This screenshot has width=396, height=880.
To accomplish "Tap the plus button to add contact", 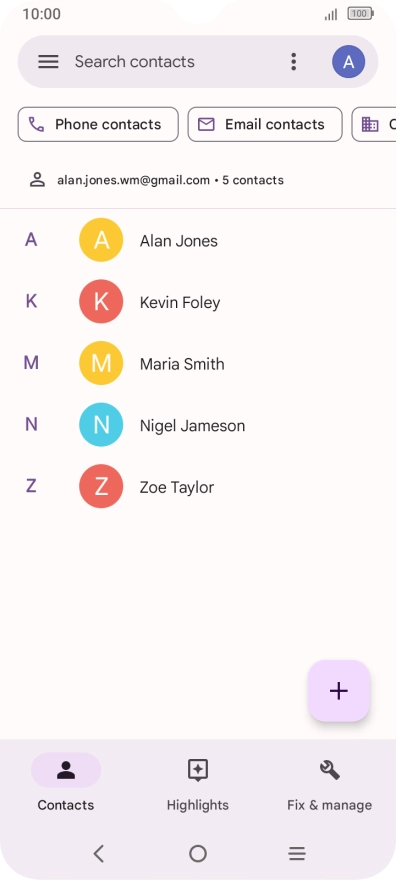I will 339,691.
